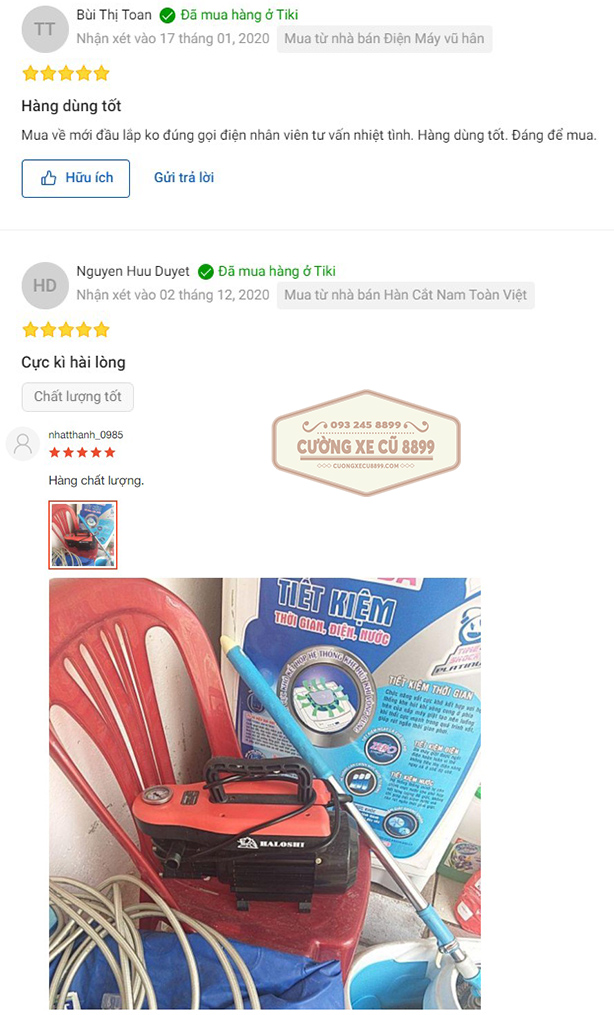Click the yellow star rating of Bùi Thị Toan's review
The image size is (614, 1015).
point(65,73)
